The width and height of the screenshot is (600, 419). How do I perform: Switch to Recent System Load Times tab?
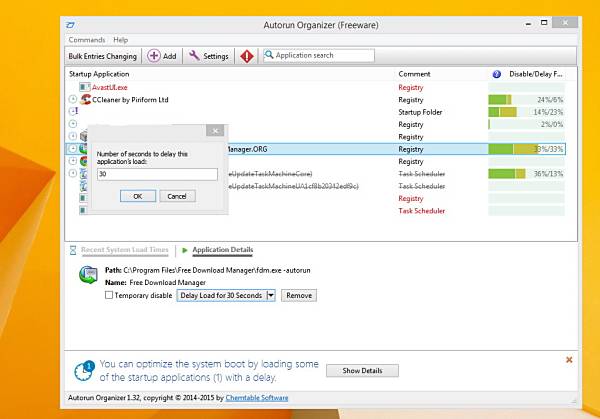pos(124,250)
